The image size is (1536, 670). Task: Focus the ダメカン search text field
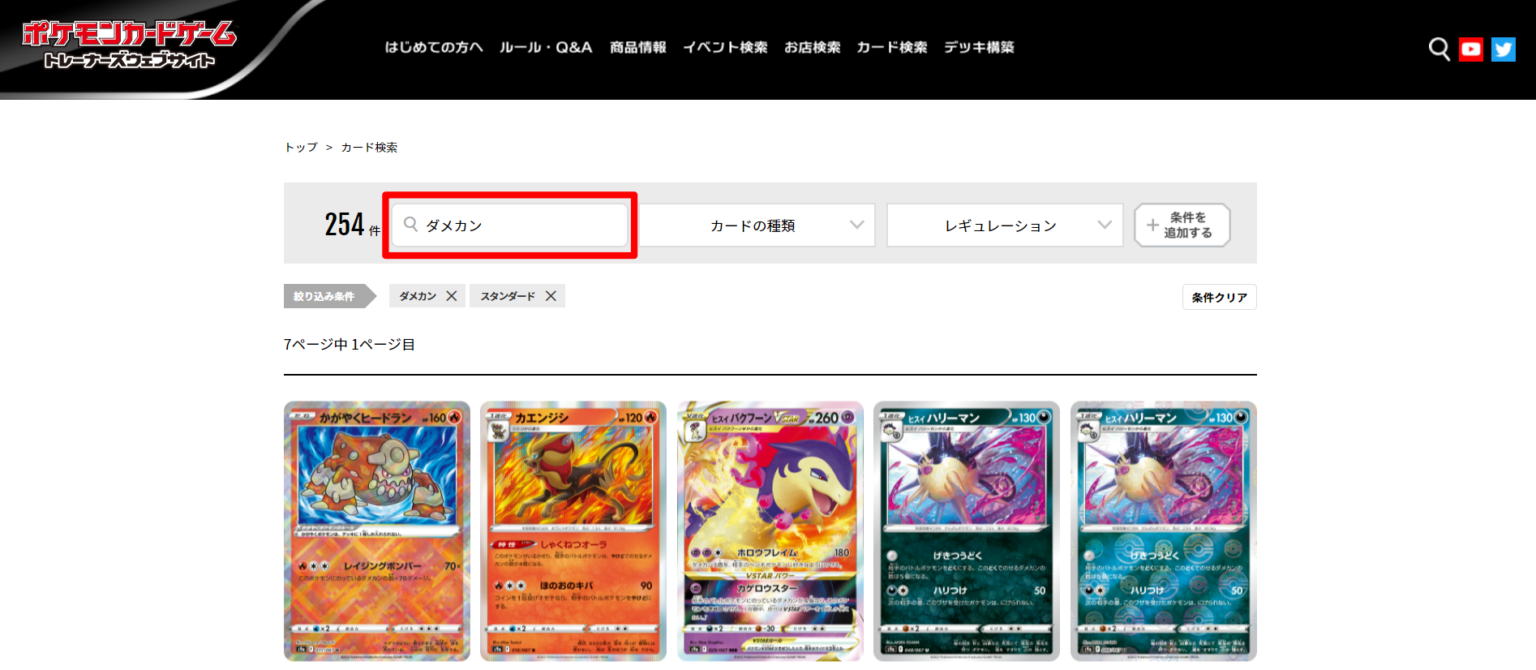point(510,225)
